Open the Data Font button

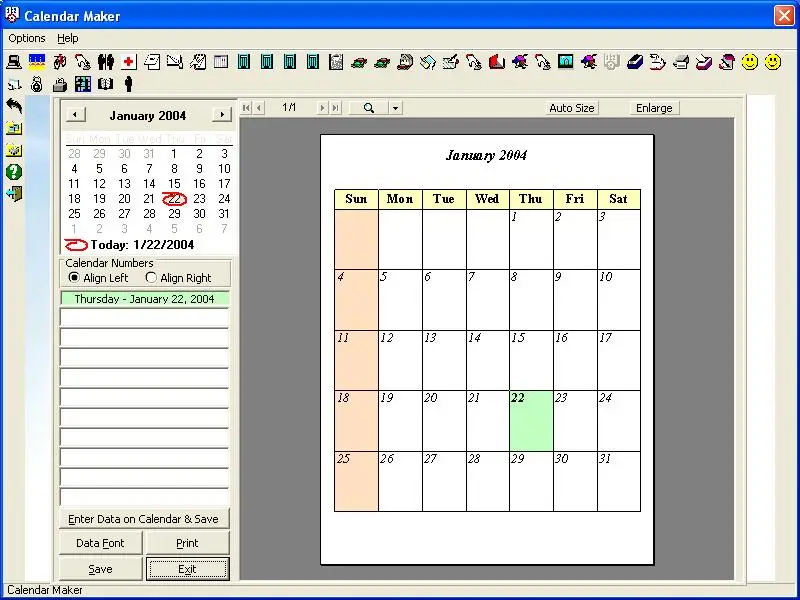tap(101, 543)
